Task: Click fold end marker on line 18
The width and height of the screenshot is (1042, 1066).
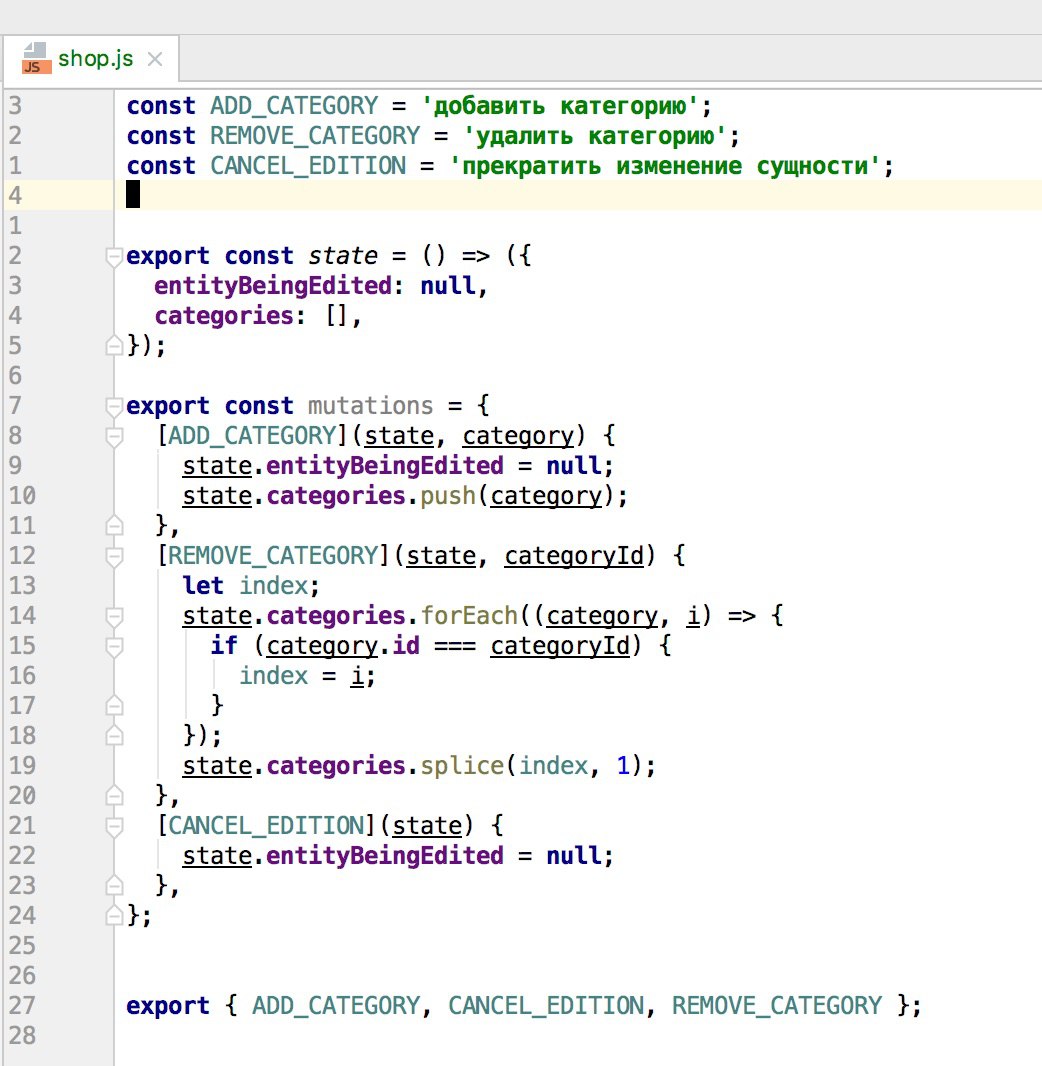Action: (x=114, y=736)
